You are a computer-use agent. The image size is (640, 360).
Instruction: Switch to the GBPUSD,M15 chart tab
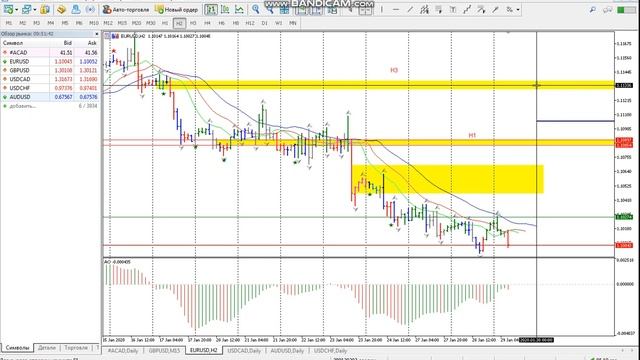[164, 351]
